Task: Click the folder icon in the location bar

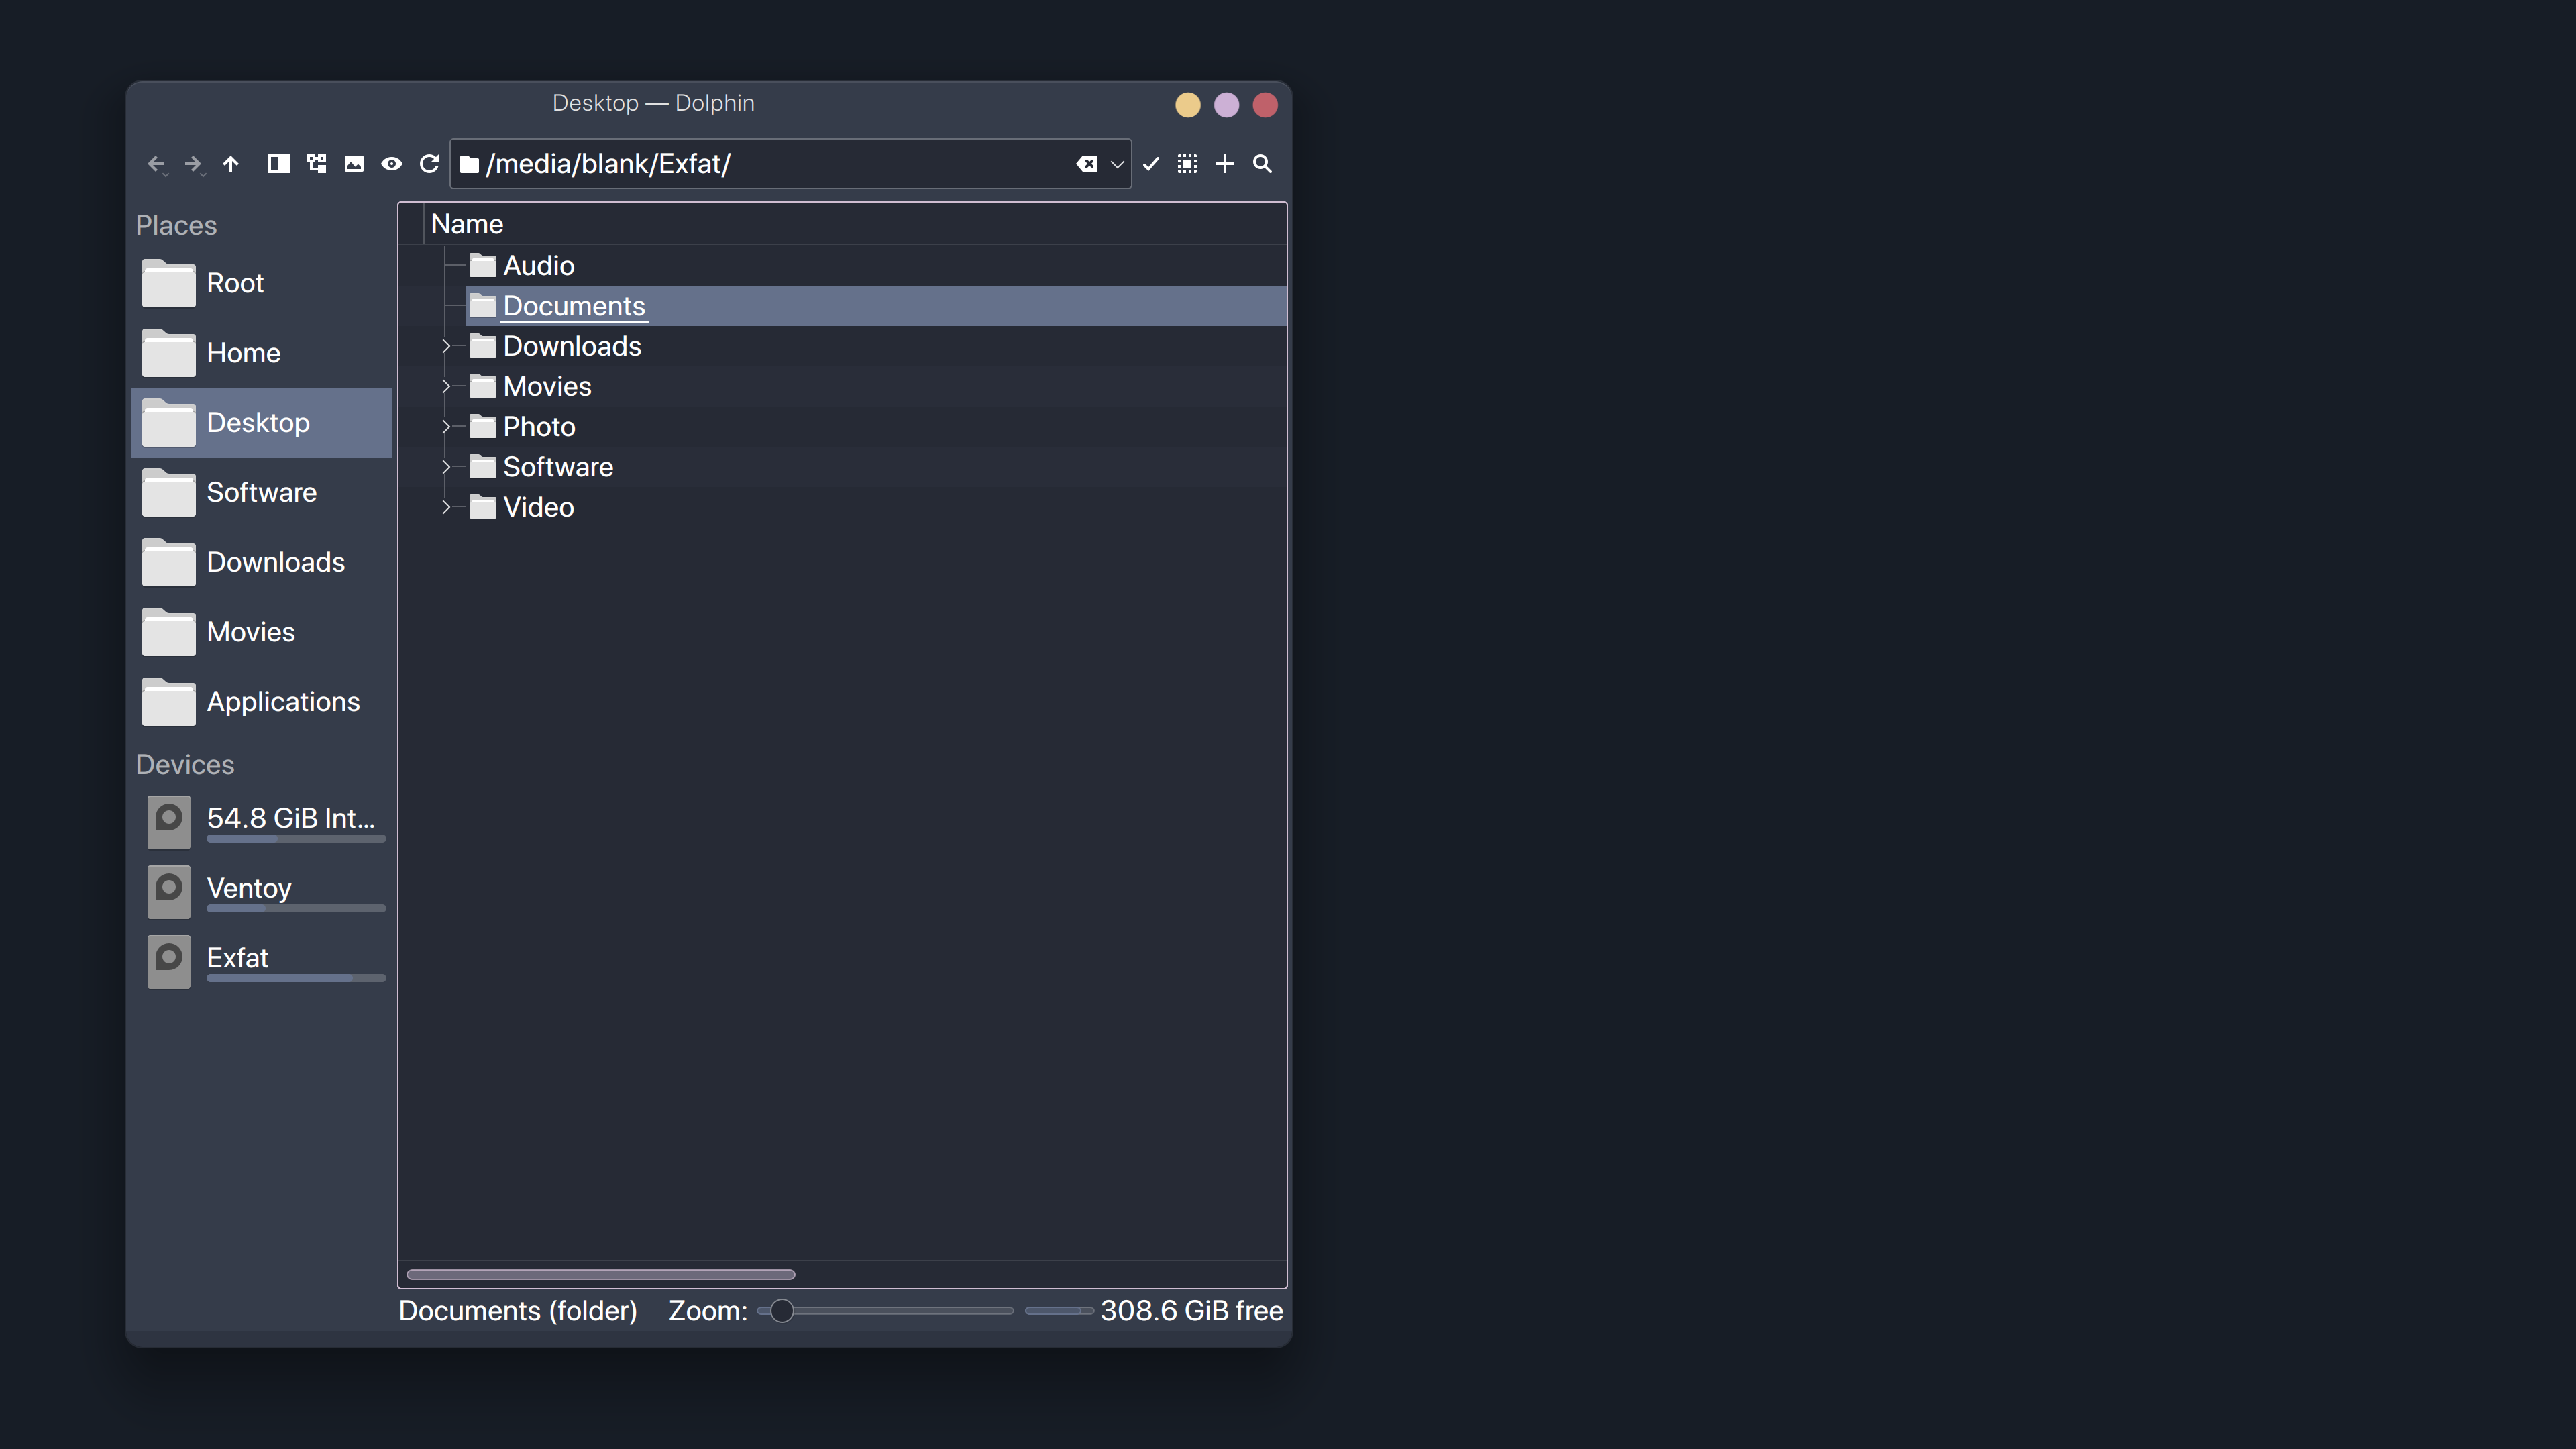Action: pos(469,164)
